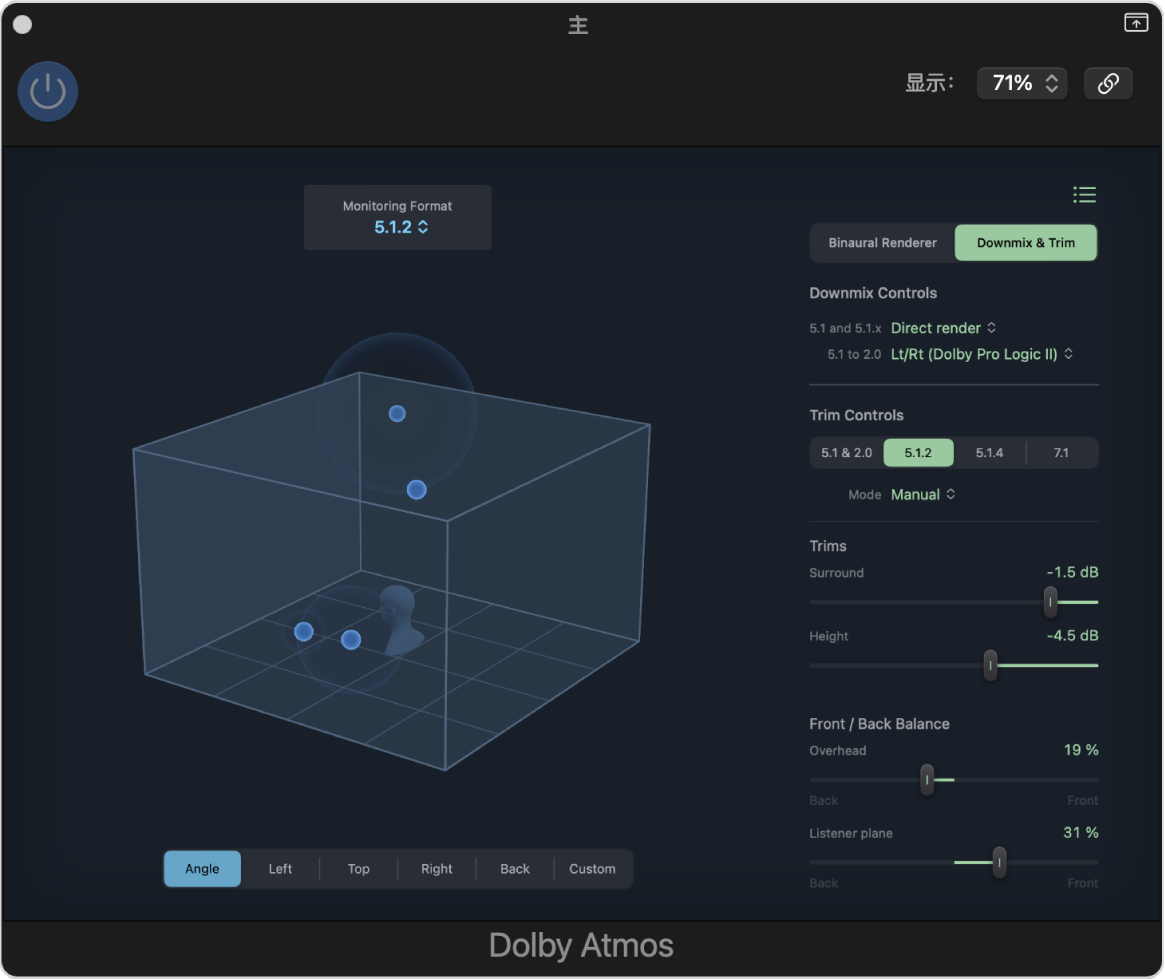This screenshot has height=979, width=1165.
Task: Click the Front / Back Balance heading
Action: pos(879,724)
